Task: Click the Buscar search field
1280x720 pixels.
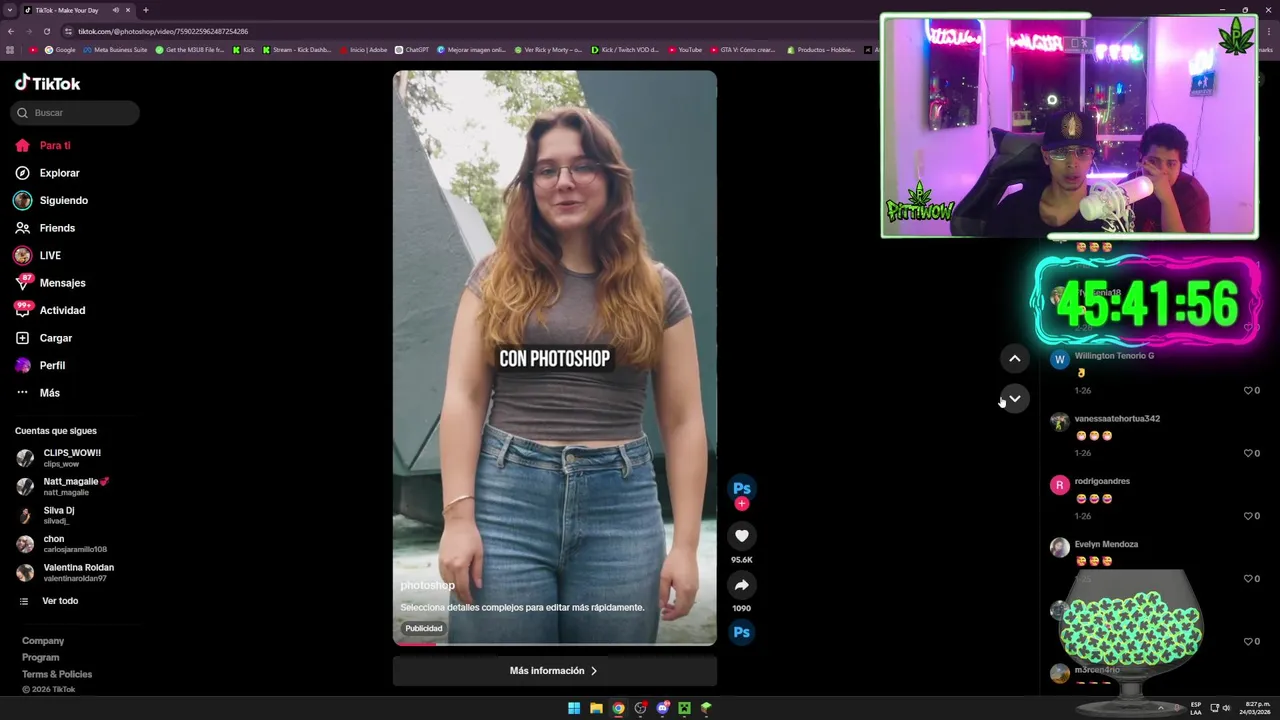Action: pyautogui.click(x=75, y=113)
